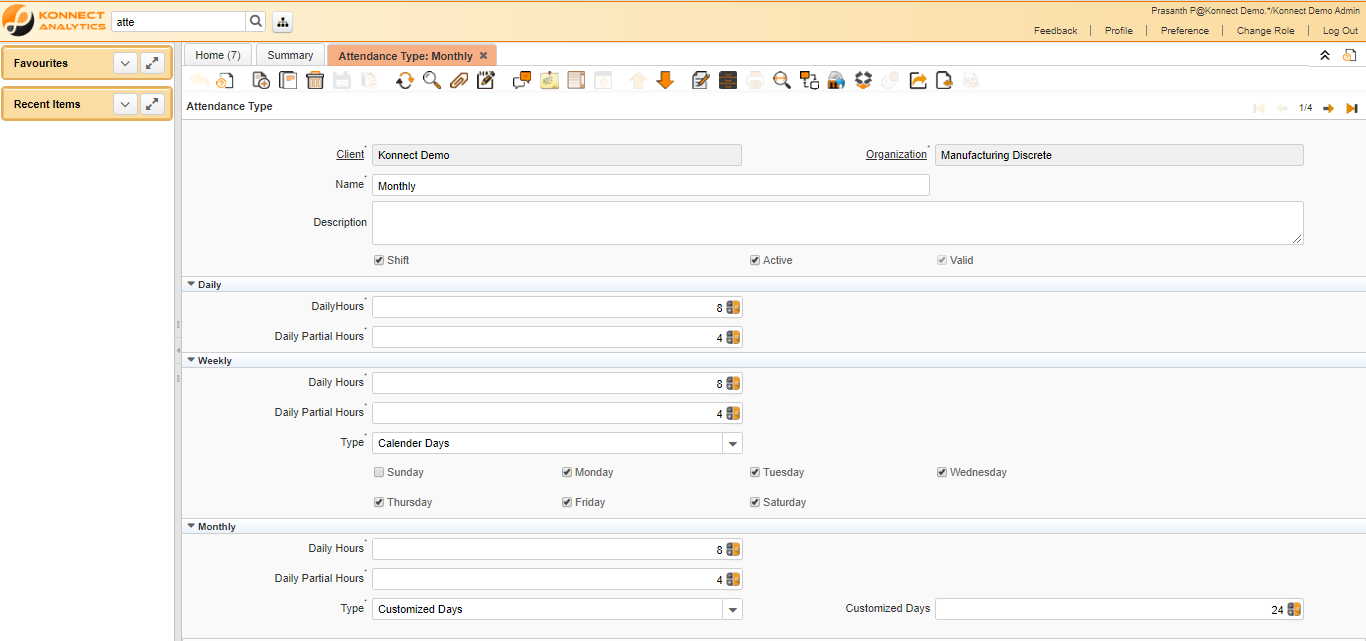
Task: Go to next record arrow
Action: coord(1328,108)
